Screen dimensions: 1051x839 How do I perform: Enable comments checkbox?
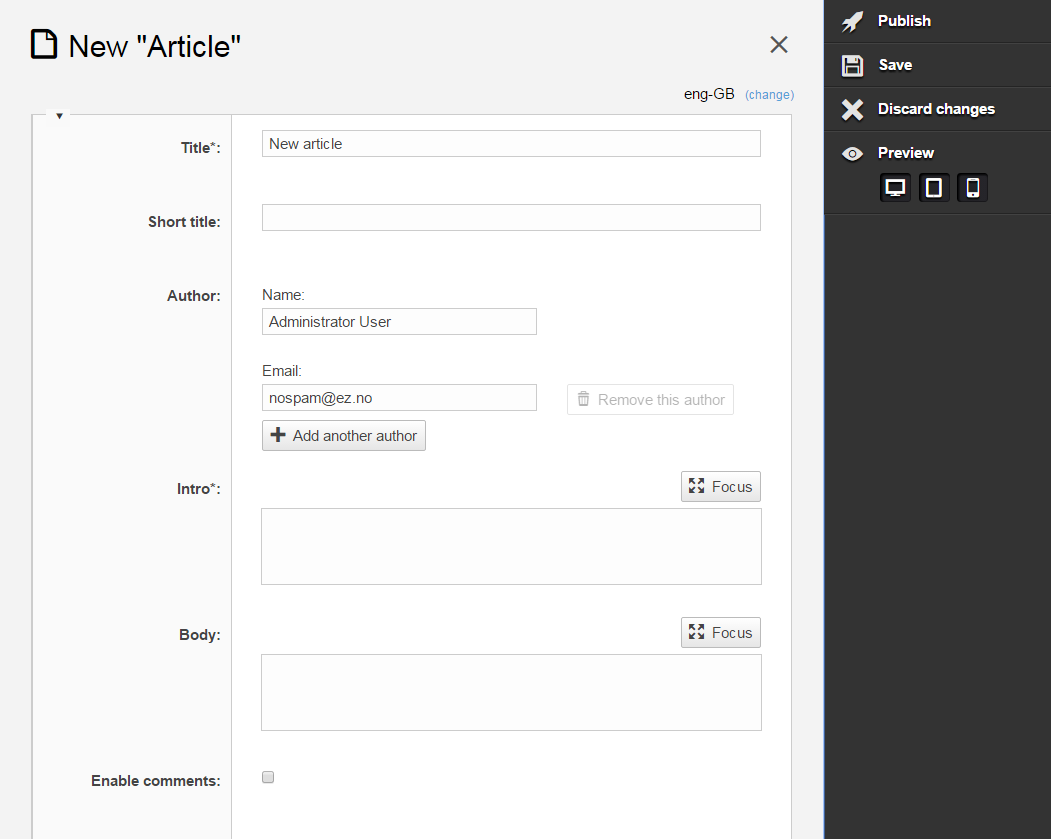(268, 777)
